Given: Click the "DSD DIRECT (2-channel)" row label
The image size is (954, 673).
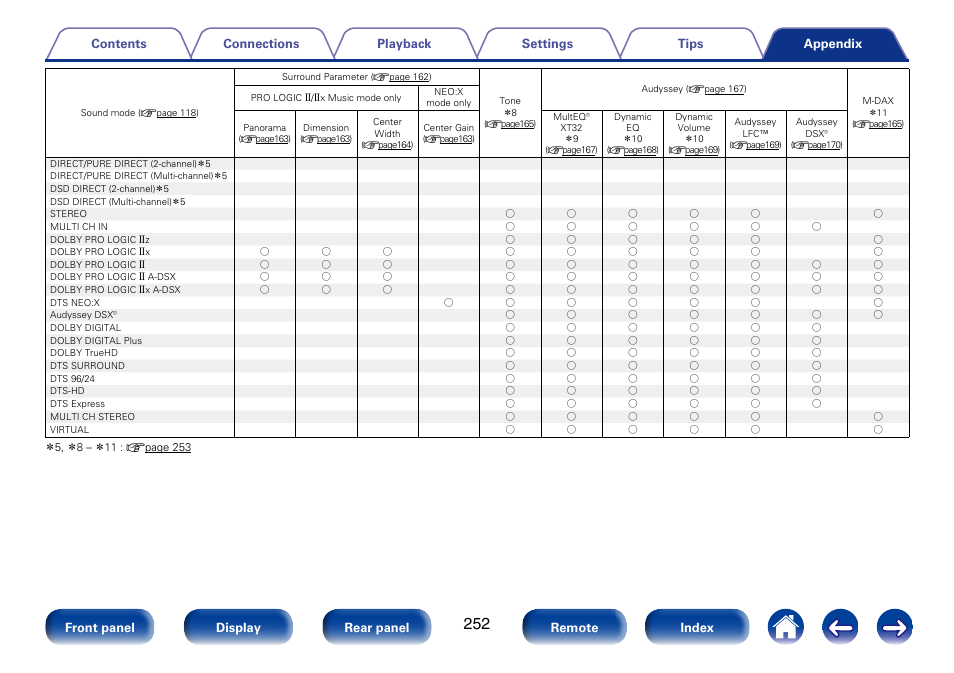Looking at the screenshot, I should tap(110, 189).
